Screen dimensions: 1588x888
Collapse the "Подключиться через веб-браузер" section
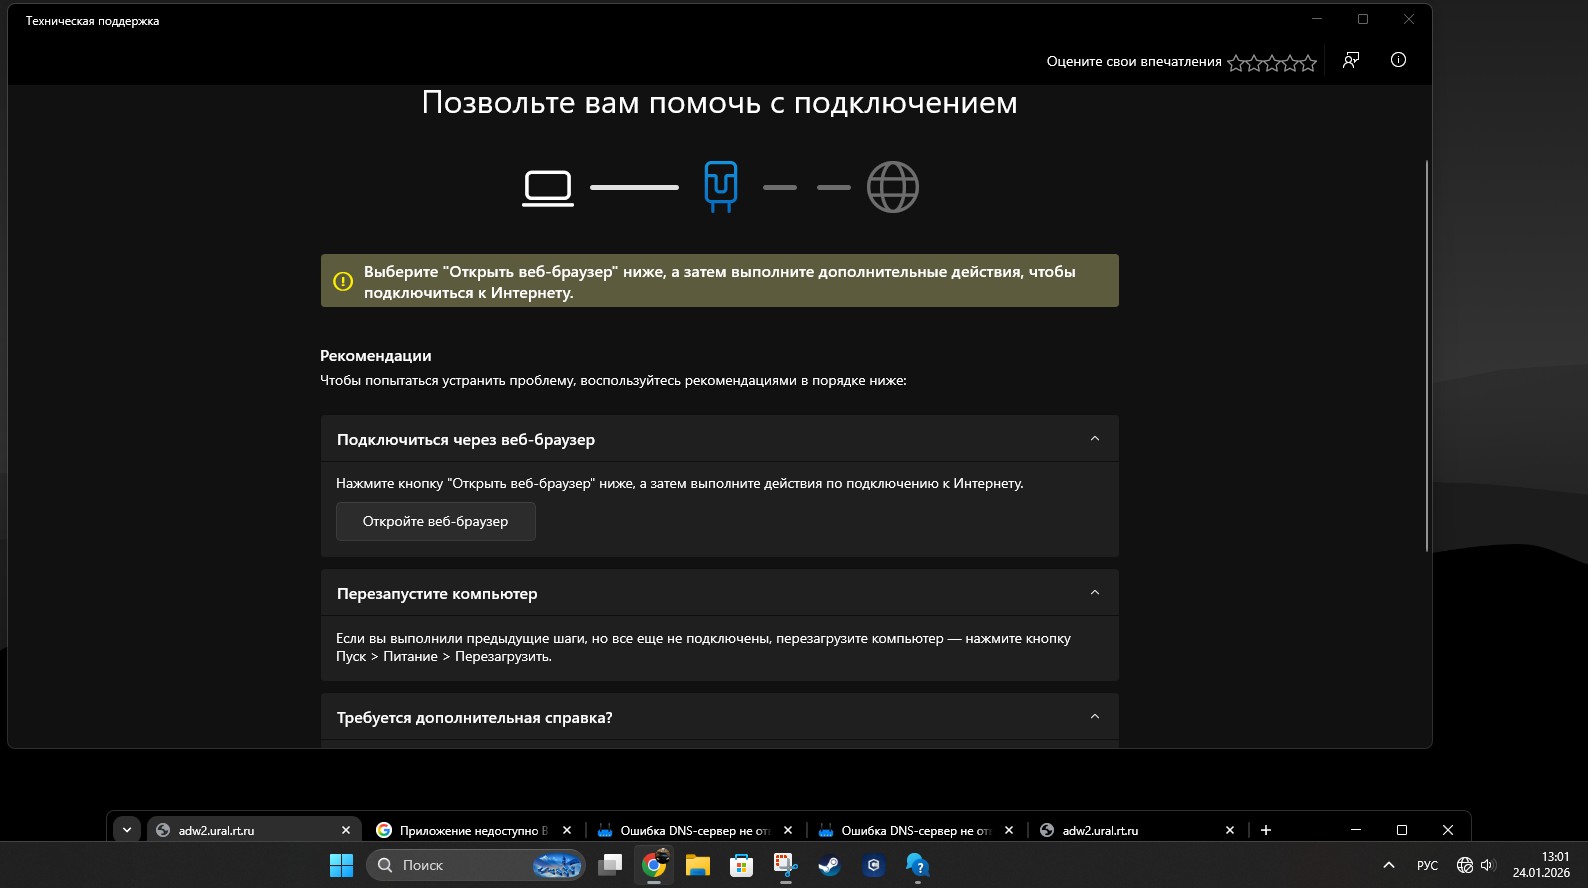1094,439
